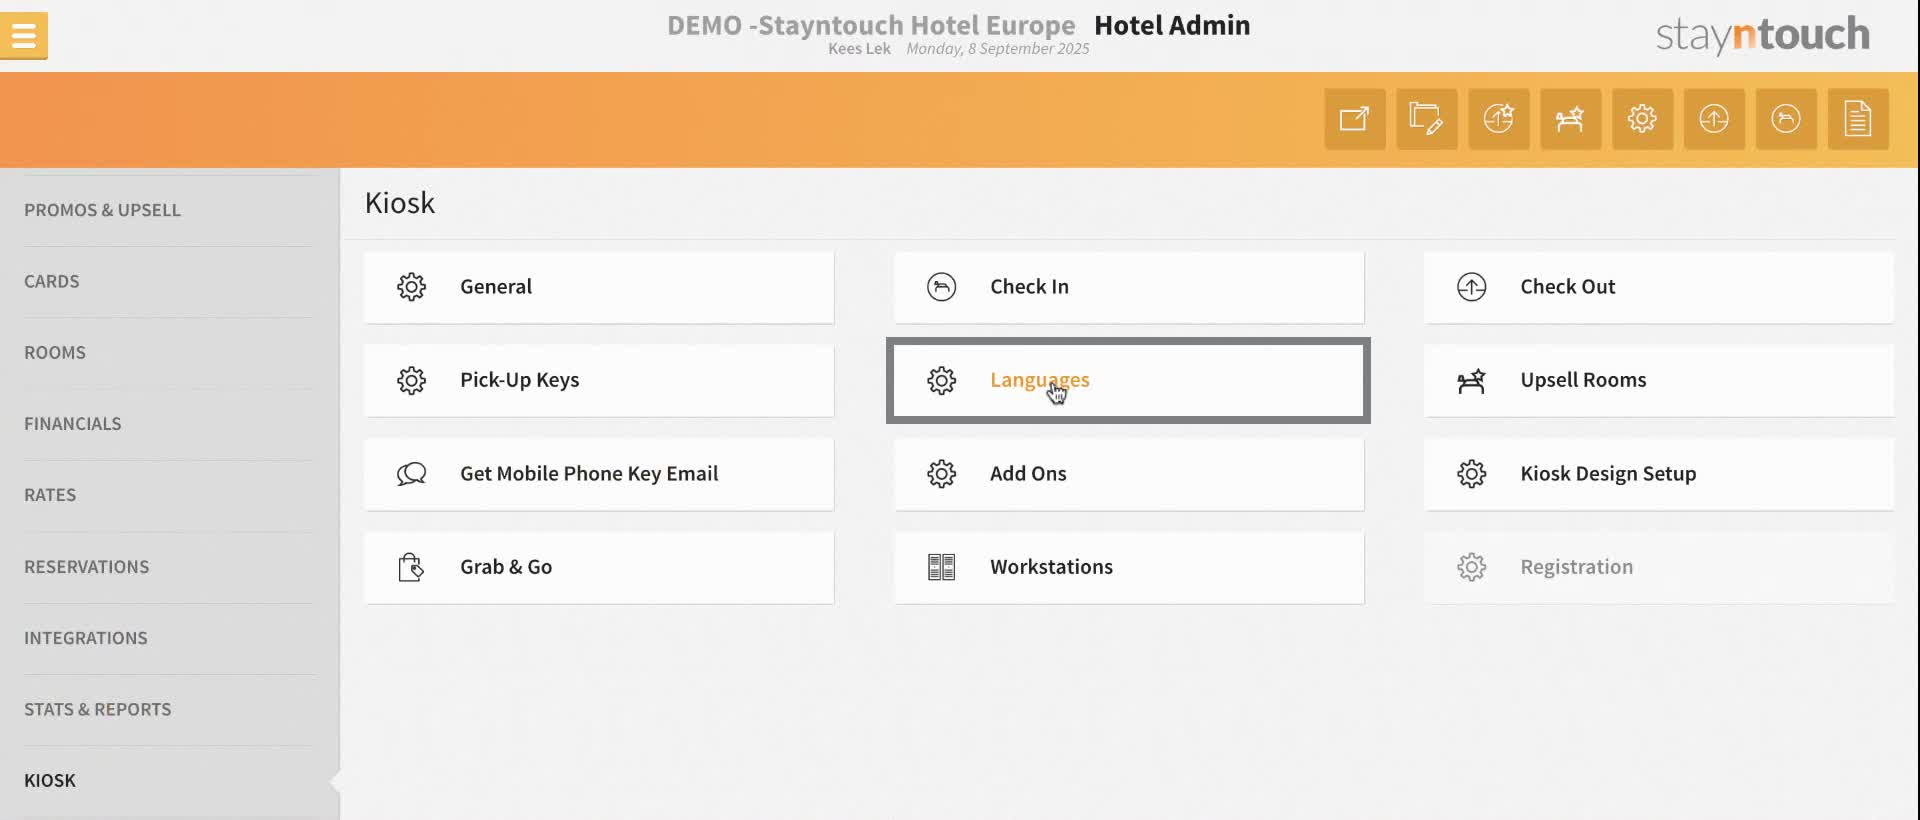Click the gear shortcut icon in orange header

(1642, 119)
